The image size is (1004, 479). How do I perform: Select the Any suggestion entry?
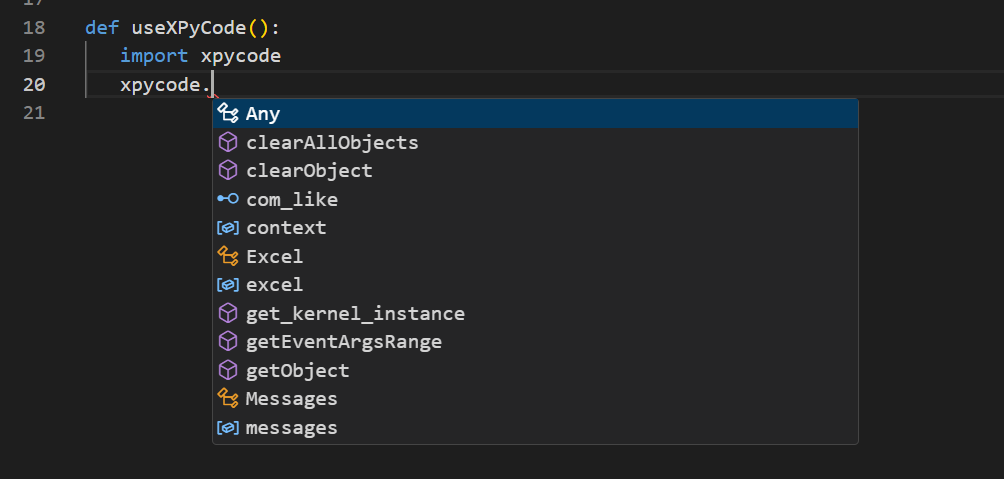click(x=263, y=114)
